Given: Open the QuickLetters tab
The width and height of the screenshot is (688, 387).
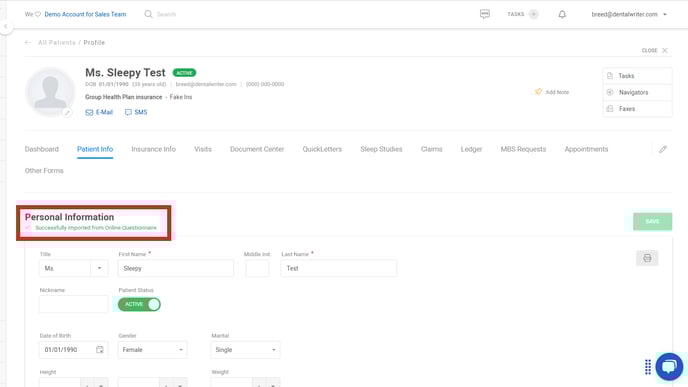Looking at the screenshot, I should click(322, 149).
